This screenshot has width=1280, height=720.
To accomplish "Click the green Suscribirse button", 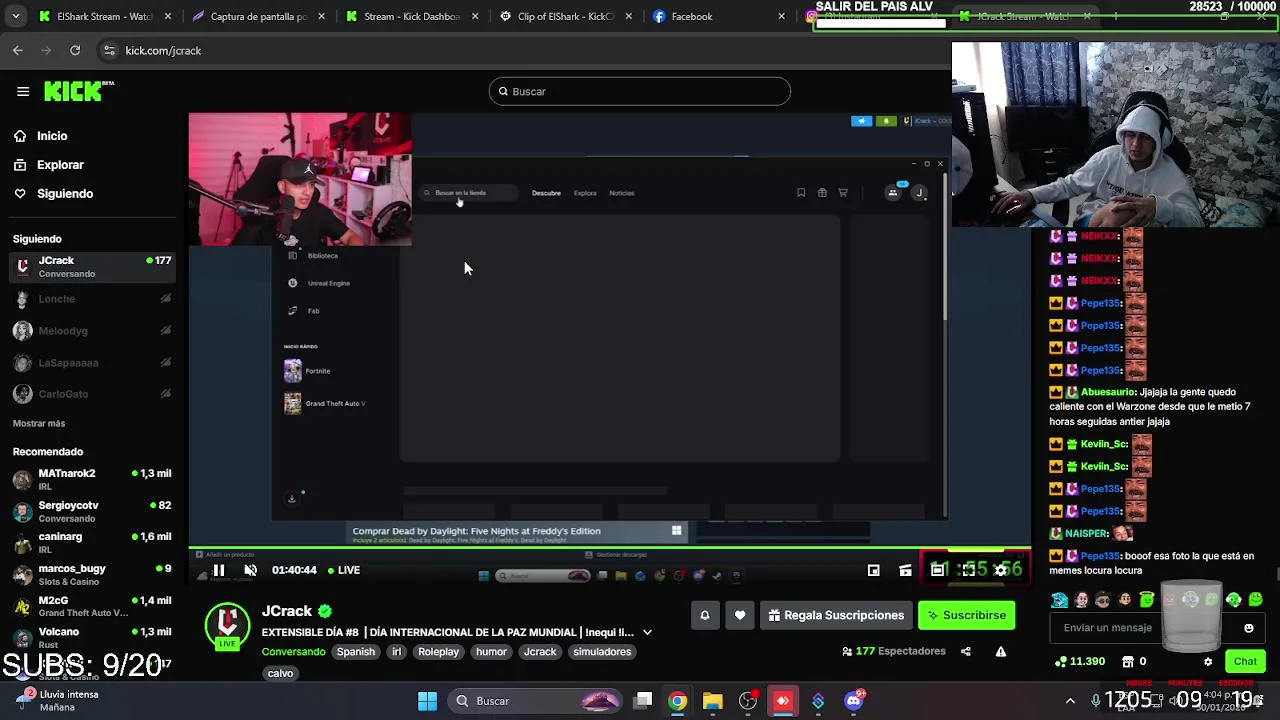I will (967, 615).
